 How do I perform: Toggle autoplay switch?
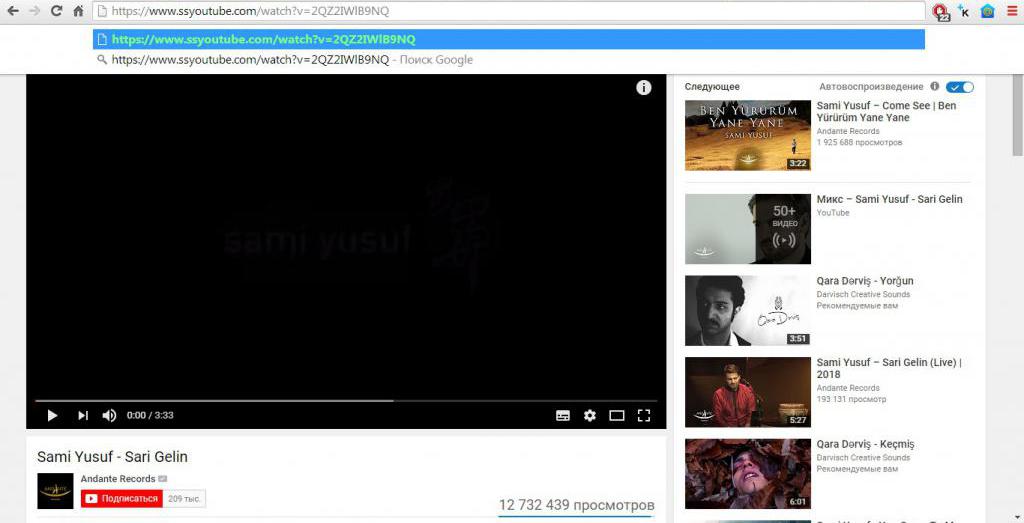[960, 87]
